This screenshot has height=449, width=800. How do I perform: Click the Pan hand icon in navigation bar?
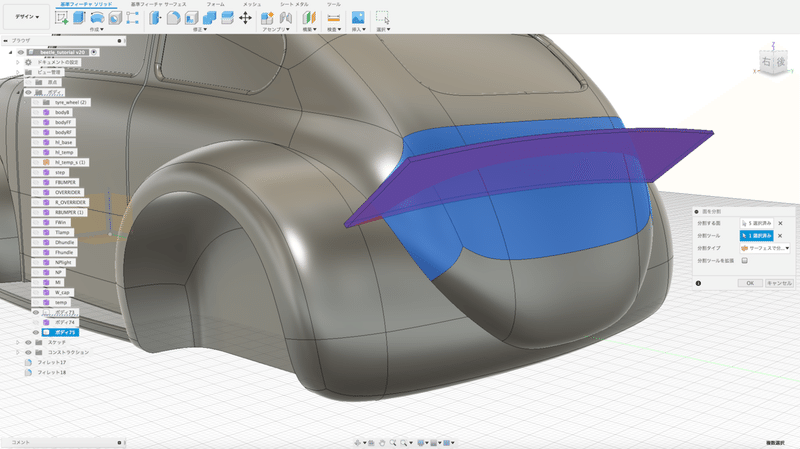click(x=382, y=443)
